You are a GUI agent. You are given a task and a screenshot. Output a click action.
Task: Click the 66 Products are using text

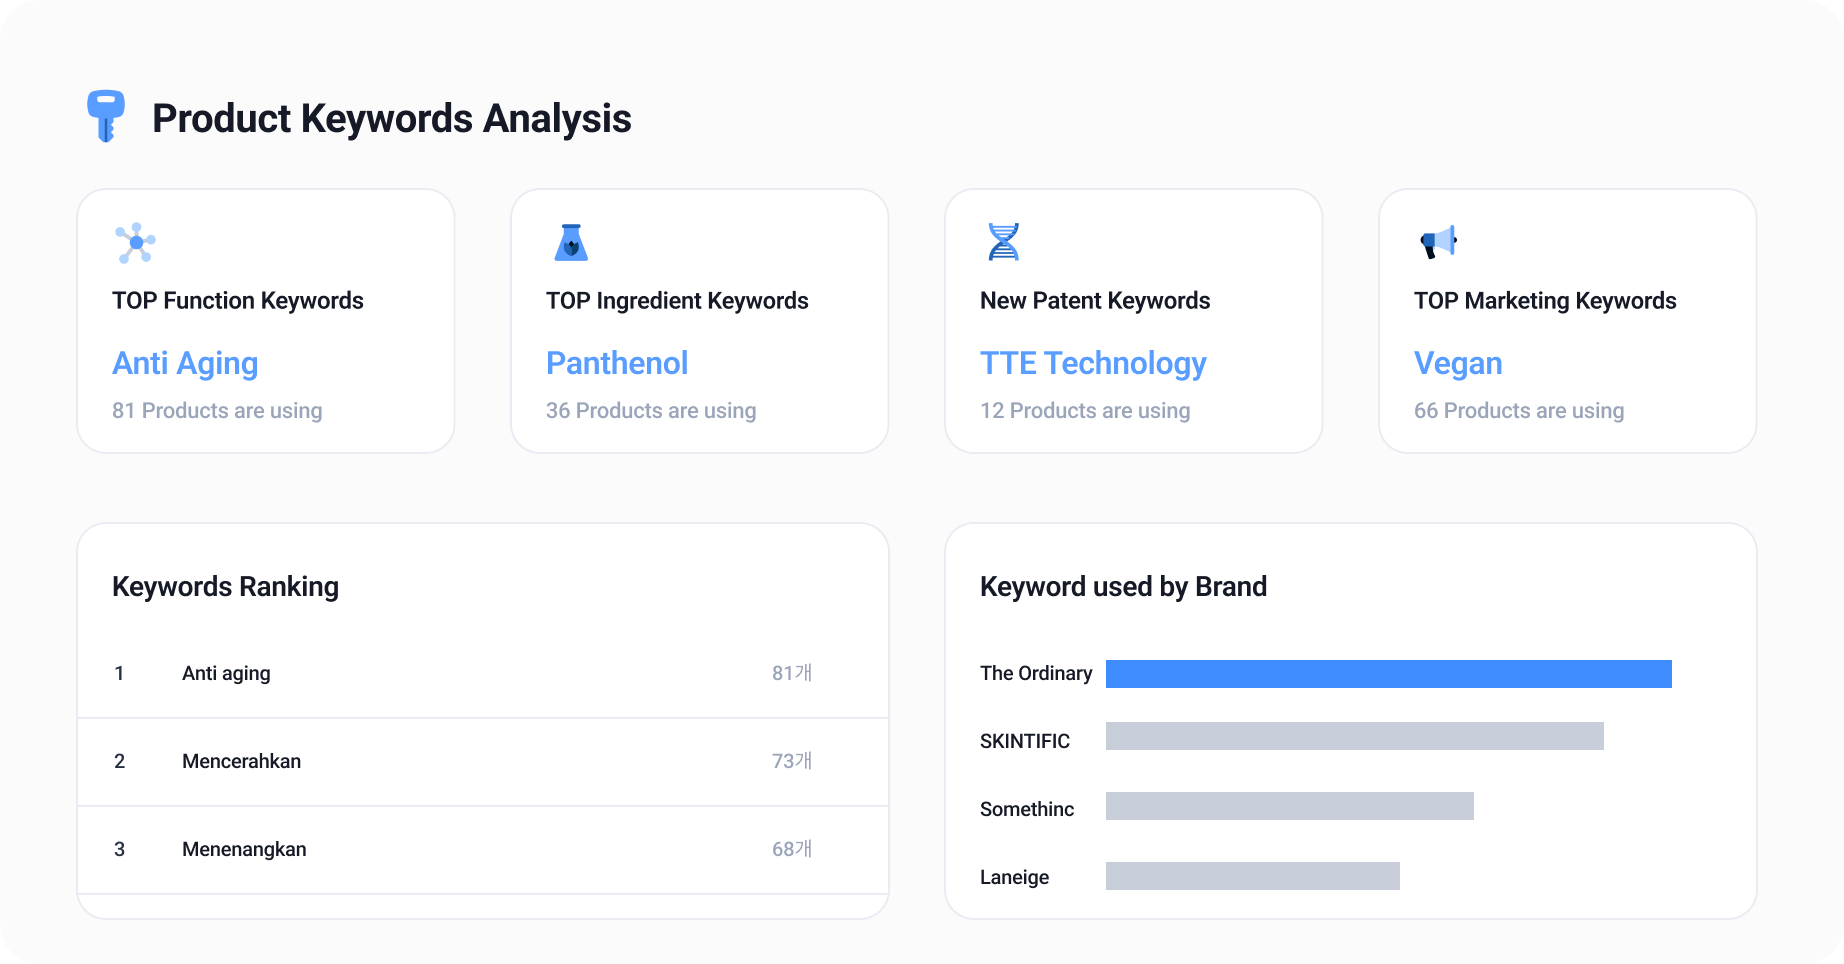[x=1519, y=411]
